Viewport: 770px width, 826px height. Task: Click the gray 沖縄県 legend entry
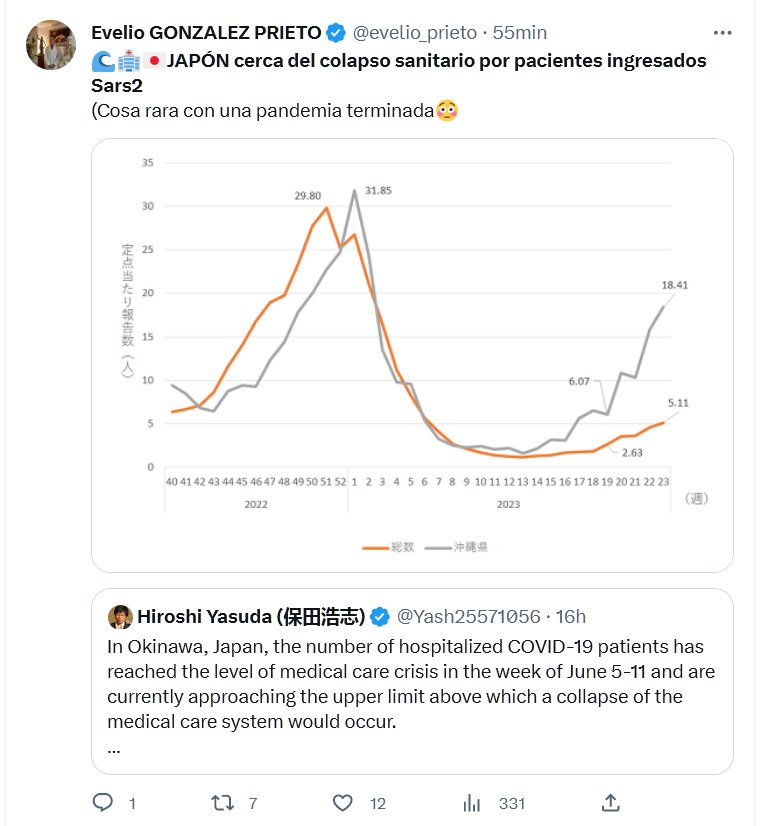pos(457,547)
